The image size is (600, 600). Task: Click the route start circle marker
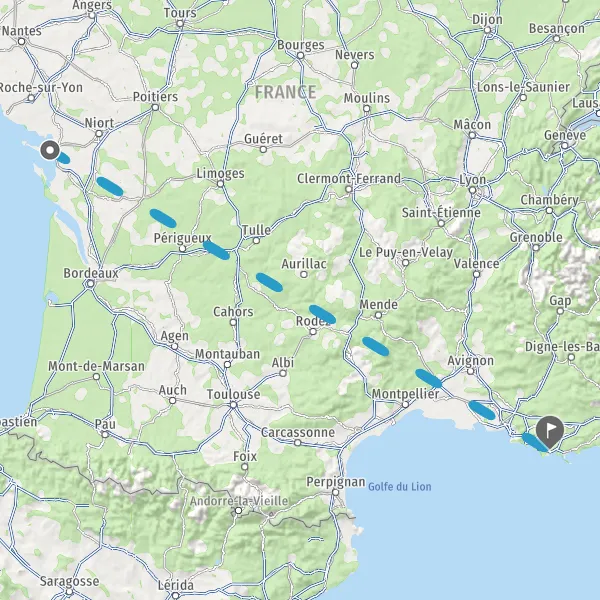tap(50, 150)
